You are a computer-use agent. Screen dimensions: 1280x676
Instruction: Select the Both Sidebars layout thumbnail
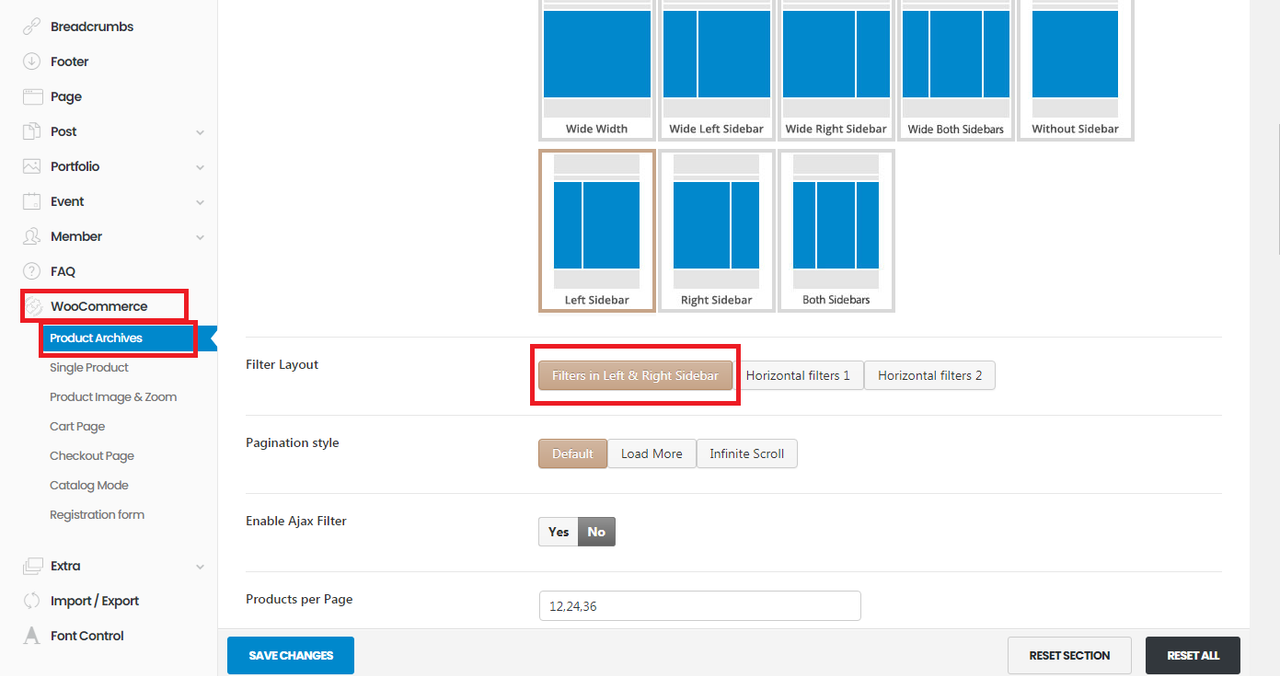(x=836, y=231)
